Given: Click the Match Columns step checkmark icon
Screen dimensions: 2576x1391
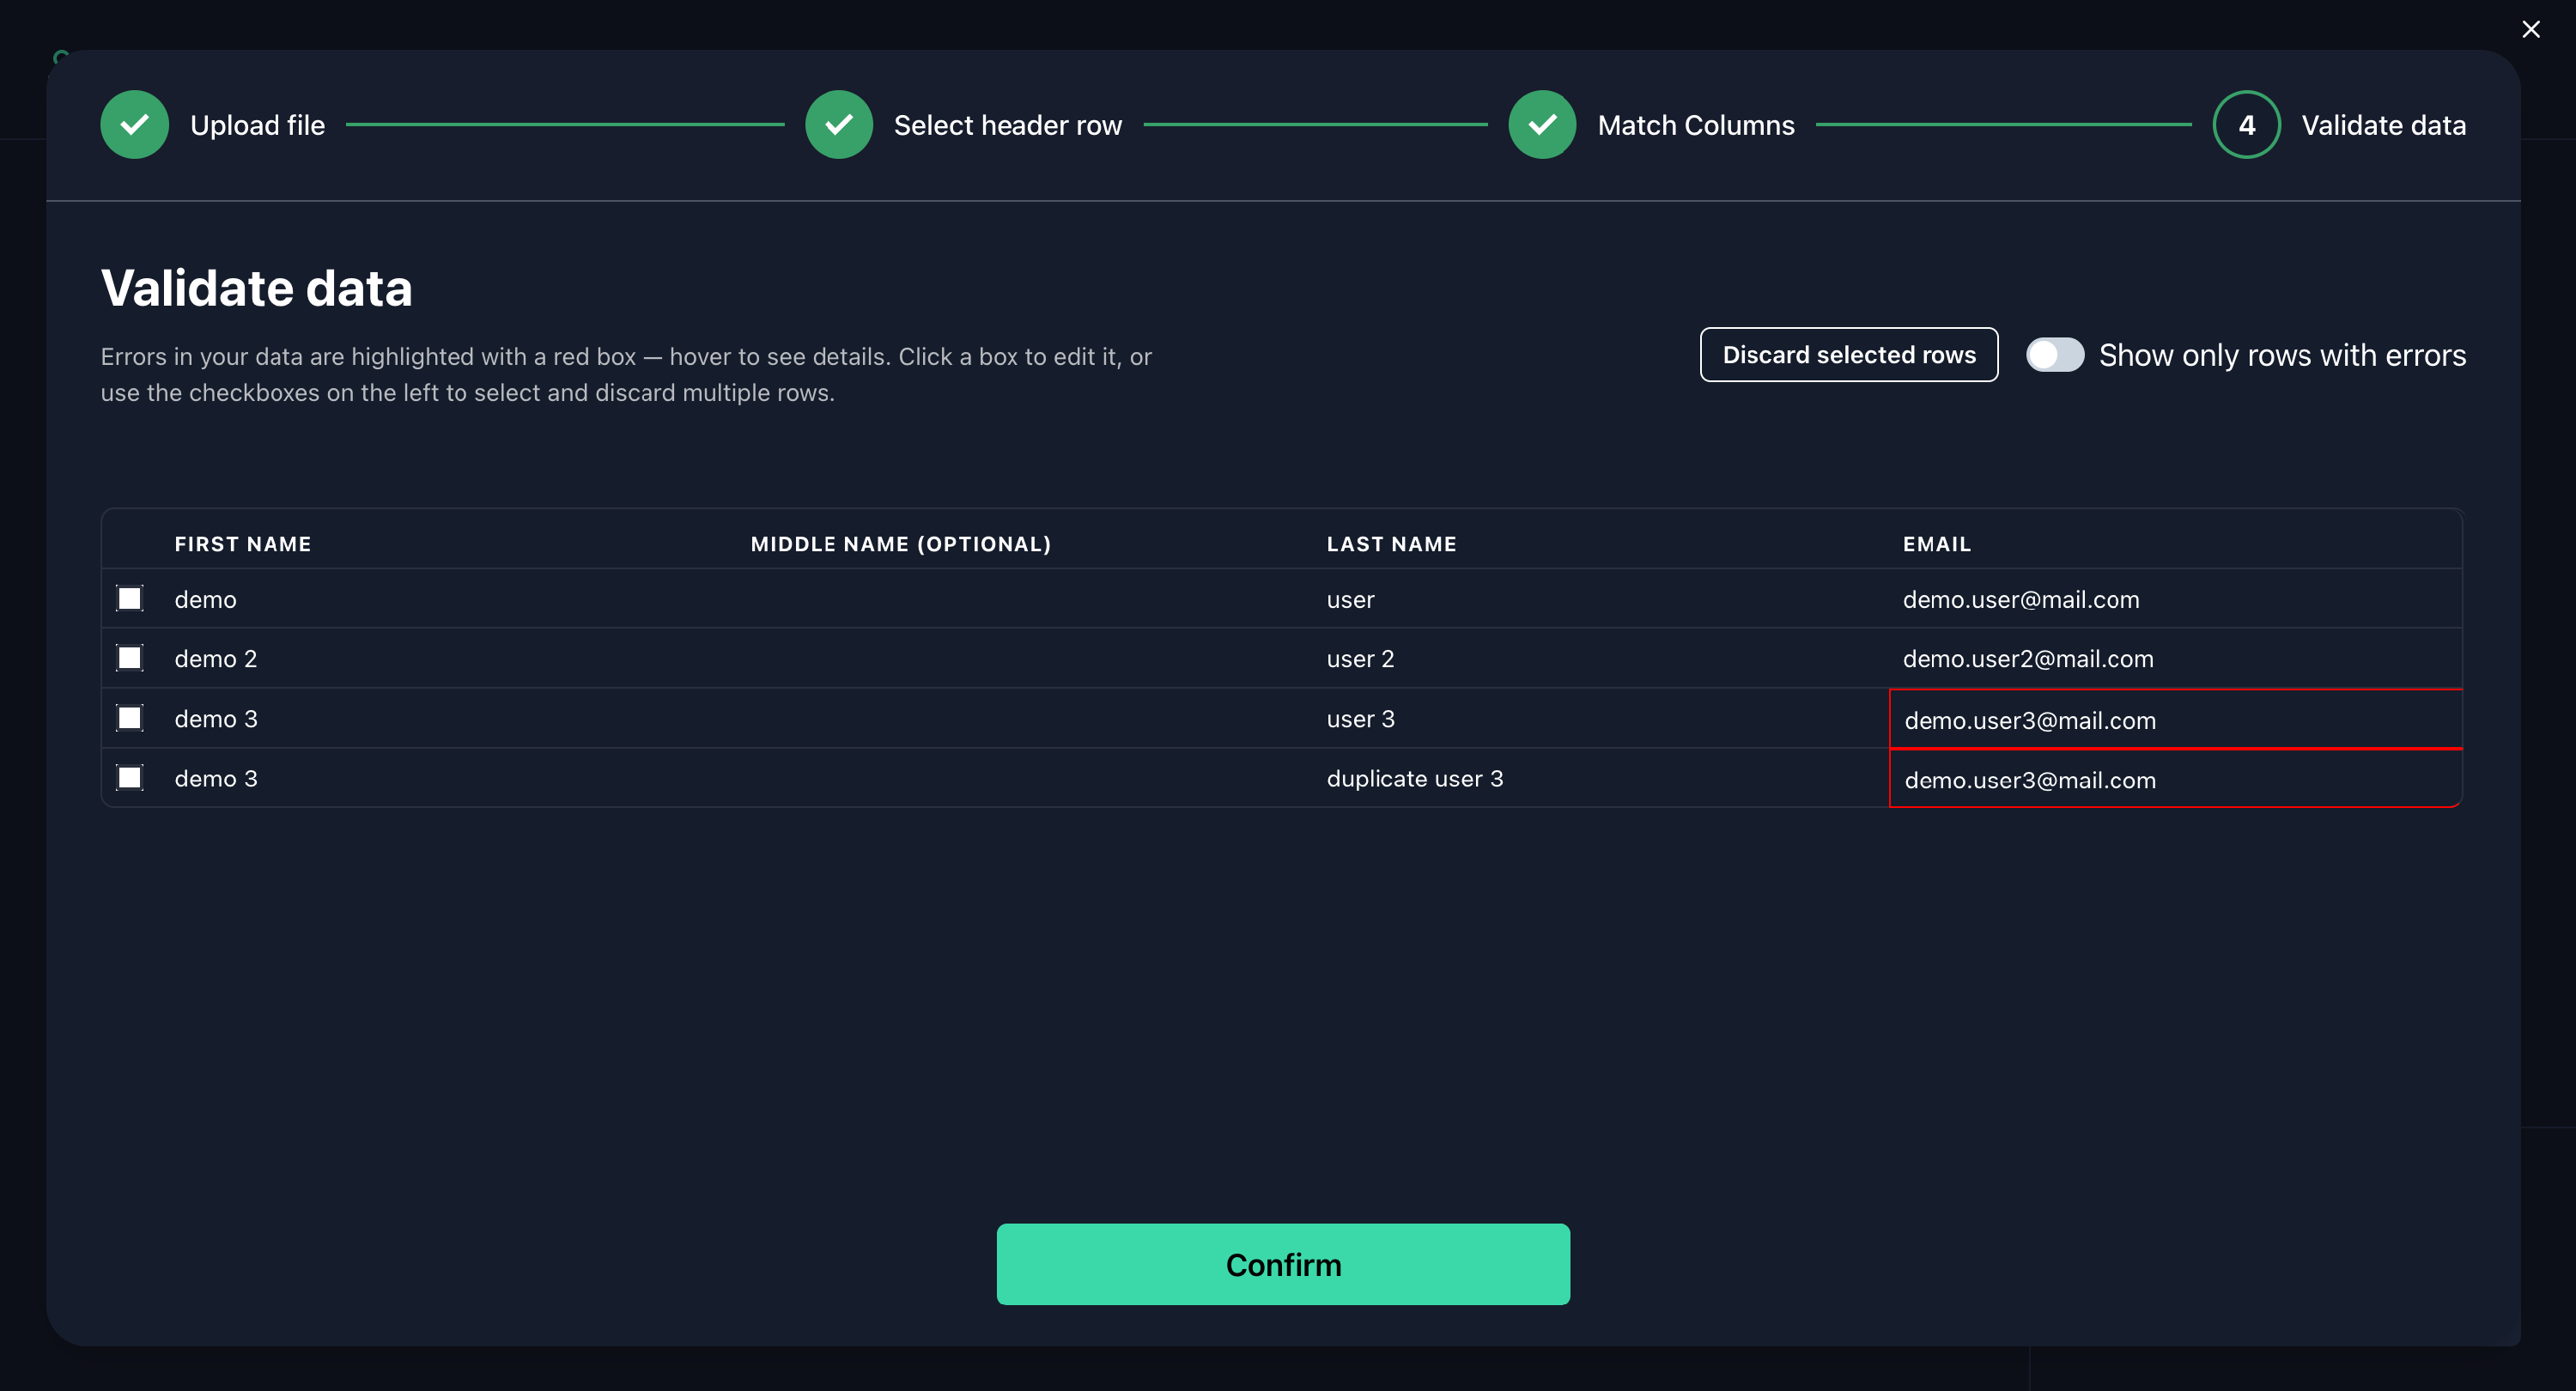Looking at the screenshot, I should [1541, 125].
